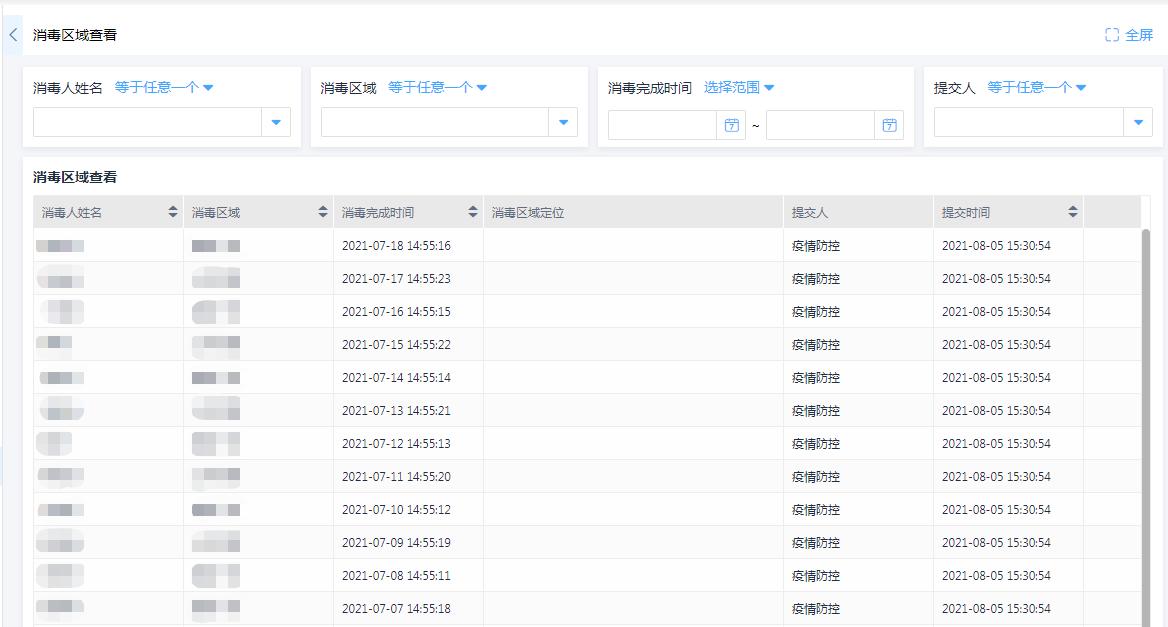The height and width of the screenshot is (627, 1168).
Task: Sort the table by 提交时间 column
Action: point(1071,211)
